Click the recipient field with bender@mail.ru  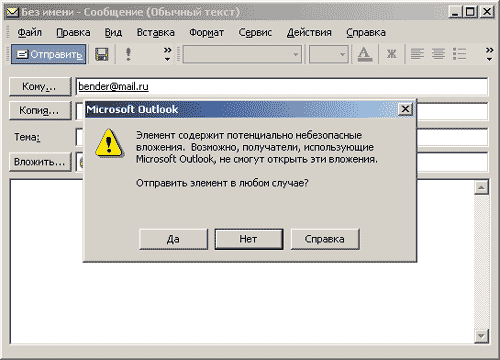(x=282, y=87)
